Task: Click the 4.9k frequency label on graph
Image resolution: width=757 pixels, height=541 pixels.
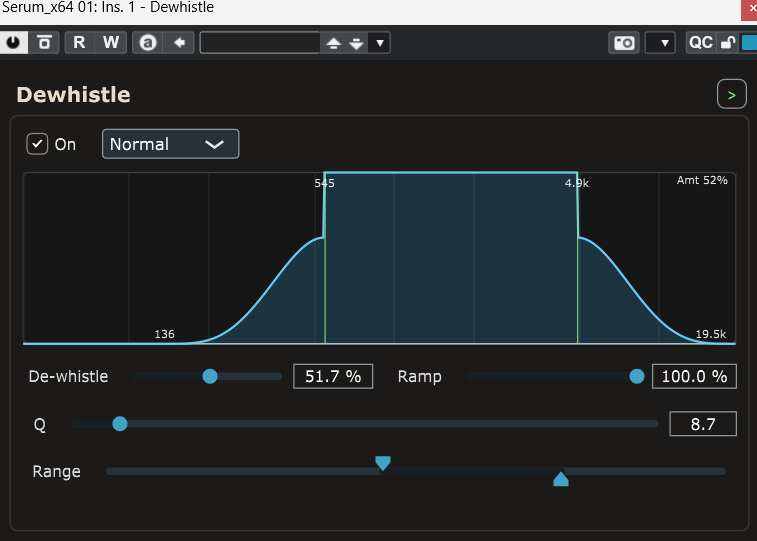Action: [577, 183]
